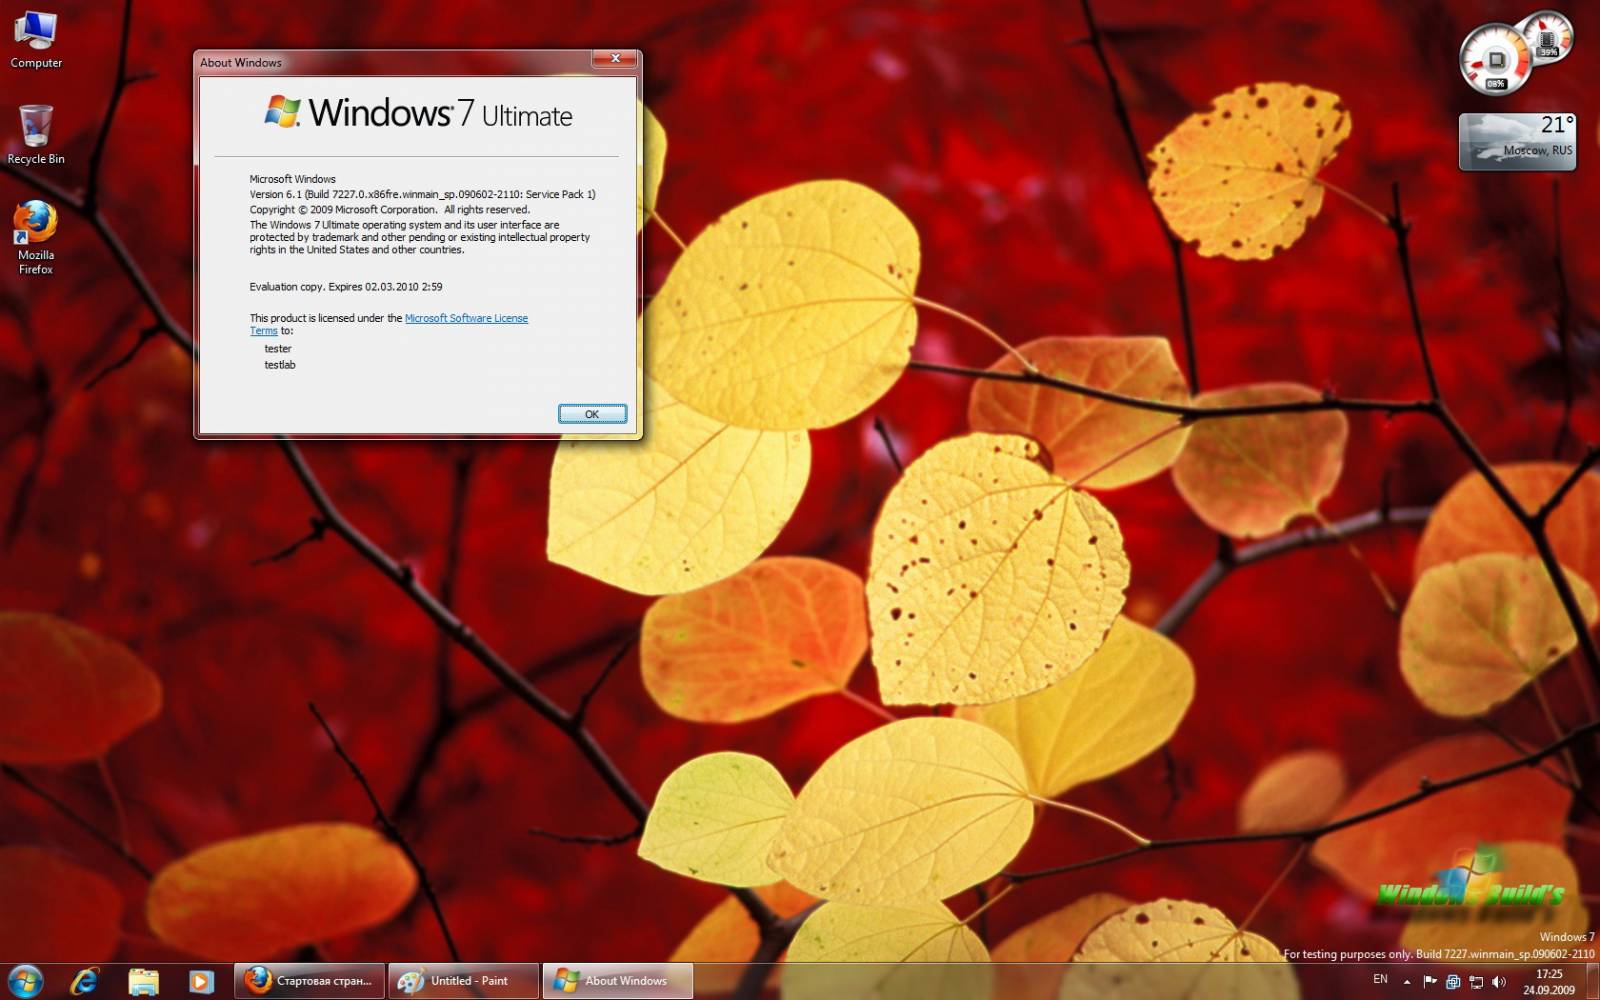This screenshot has height=1000, width=1600.
Task: Open the Windows Start orb
Action: (26, 981)
